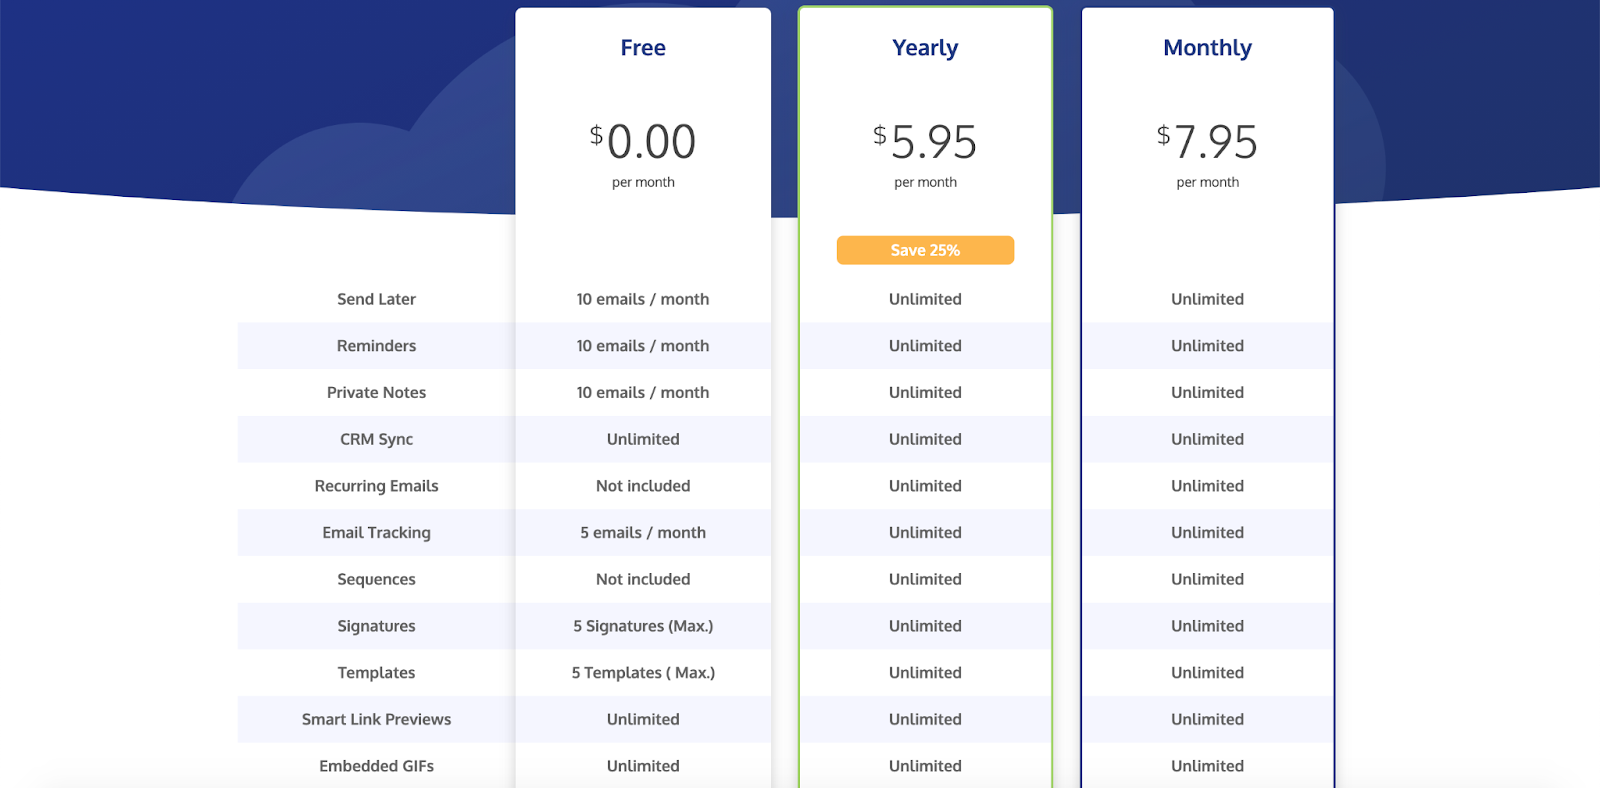
Task: Click the Templates feature label
Action: click(x=376, y=673)
